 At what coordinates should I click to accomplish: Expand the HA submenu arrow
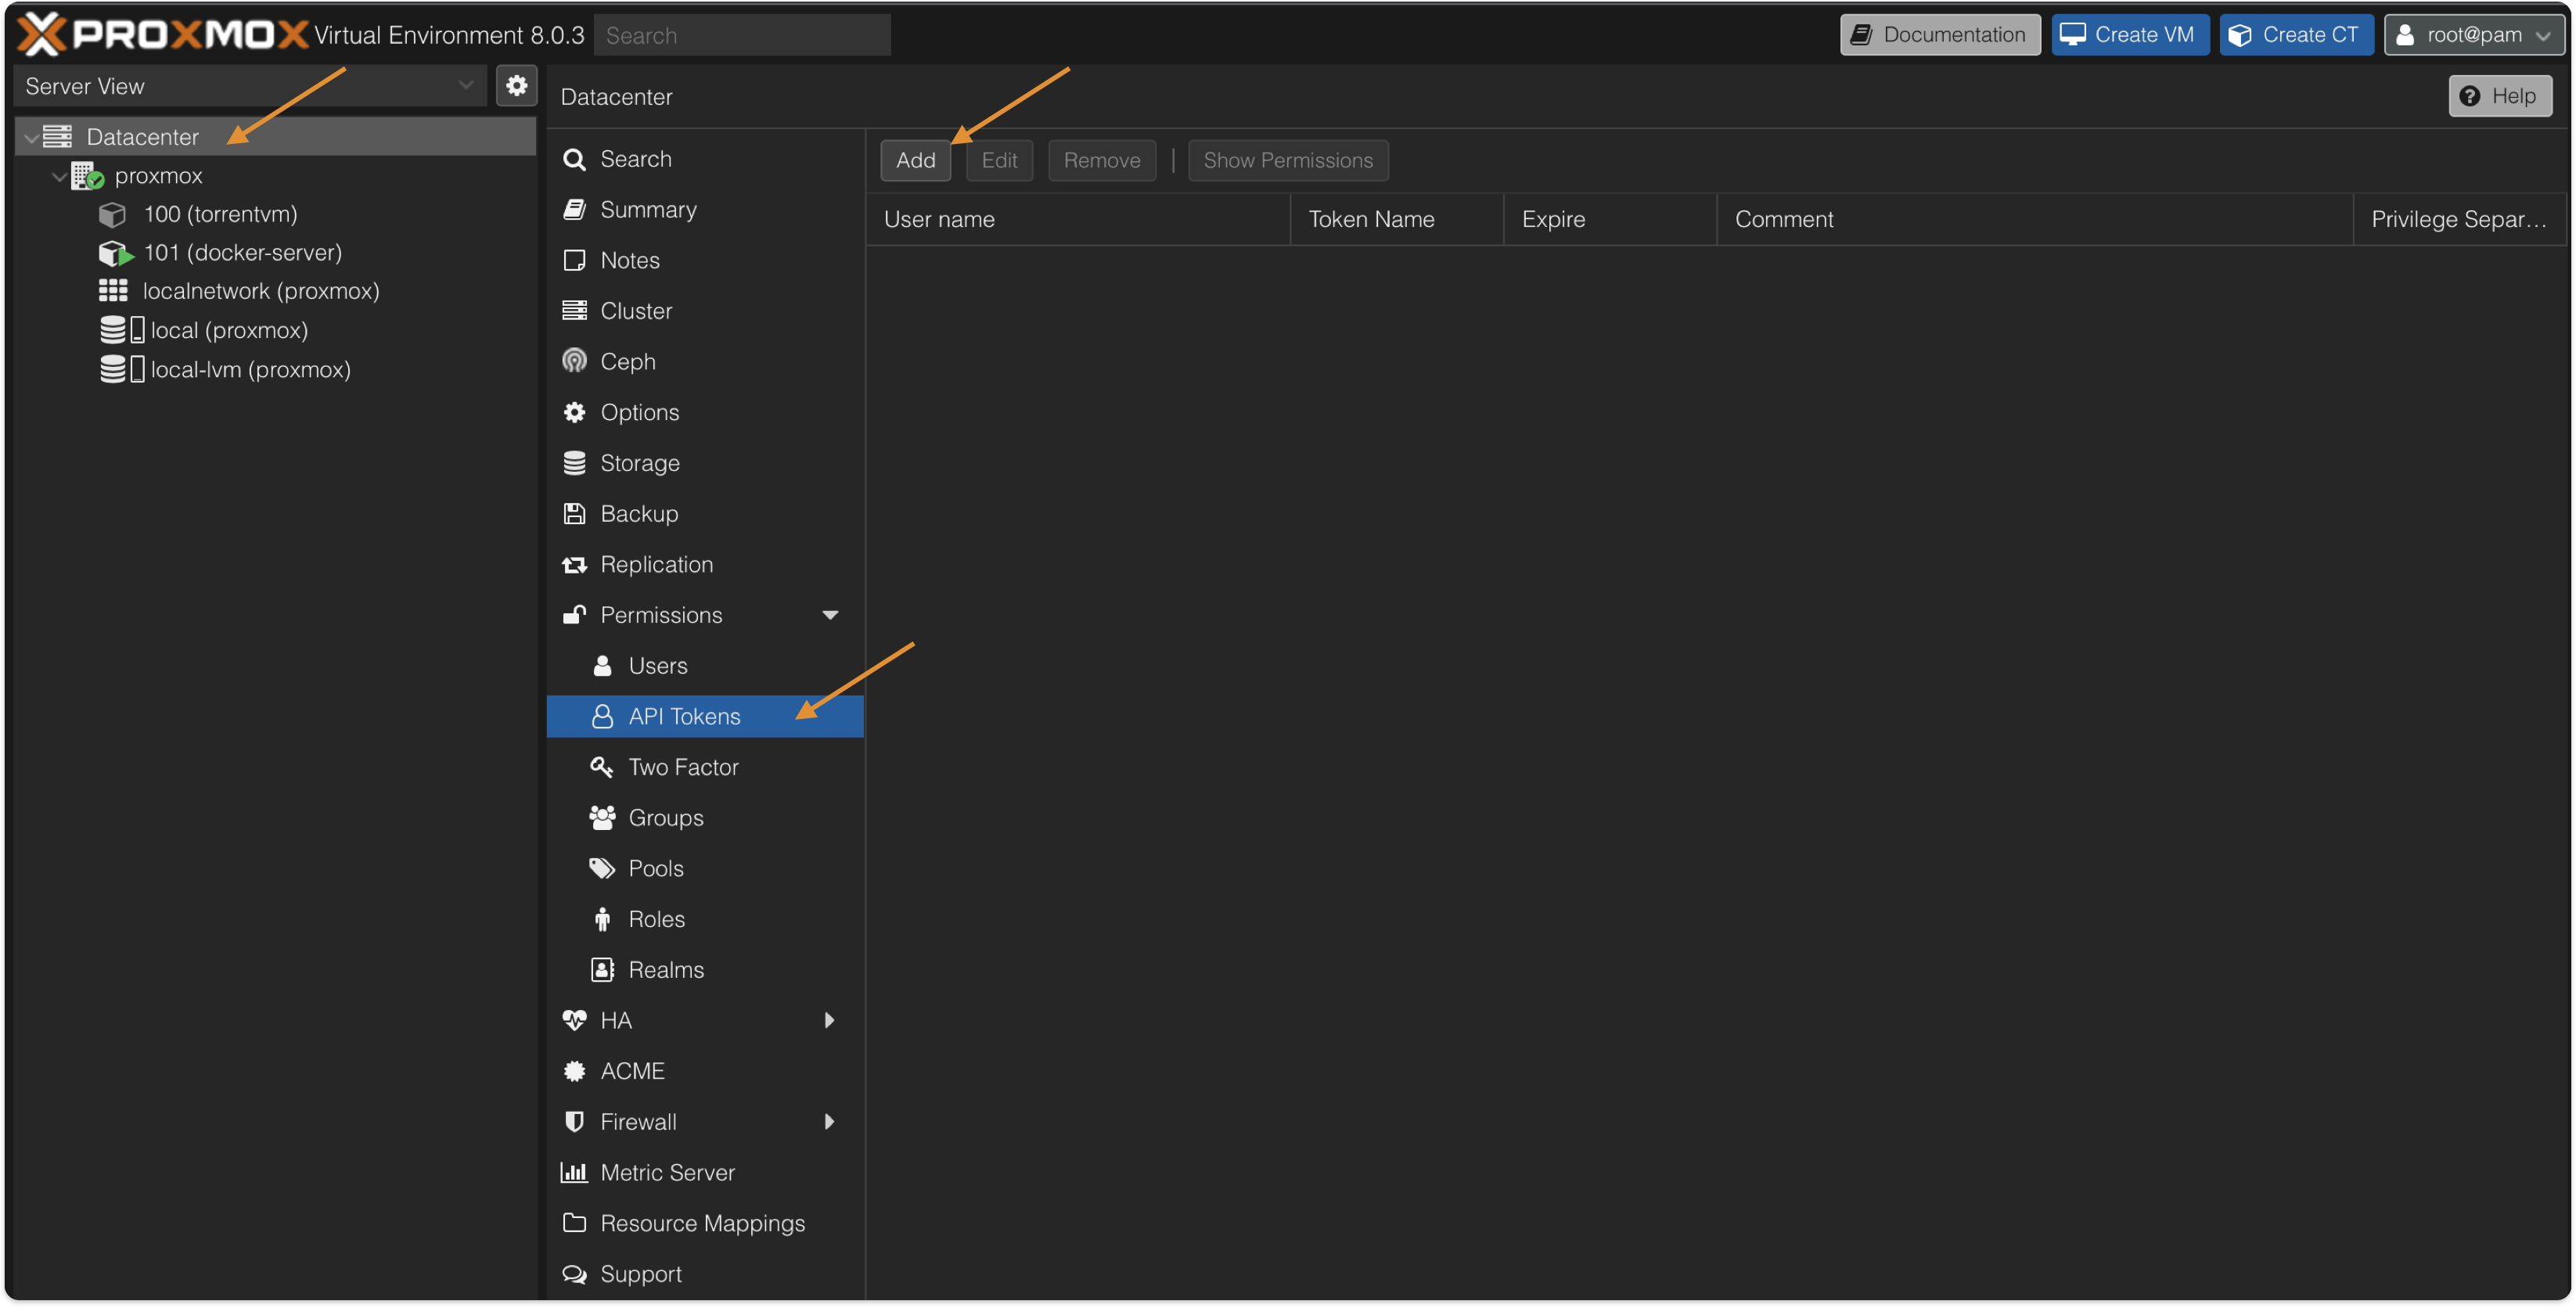point(829,1020)
